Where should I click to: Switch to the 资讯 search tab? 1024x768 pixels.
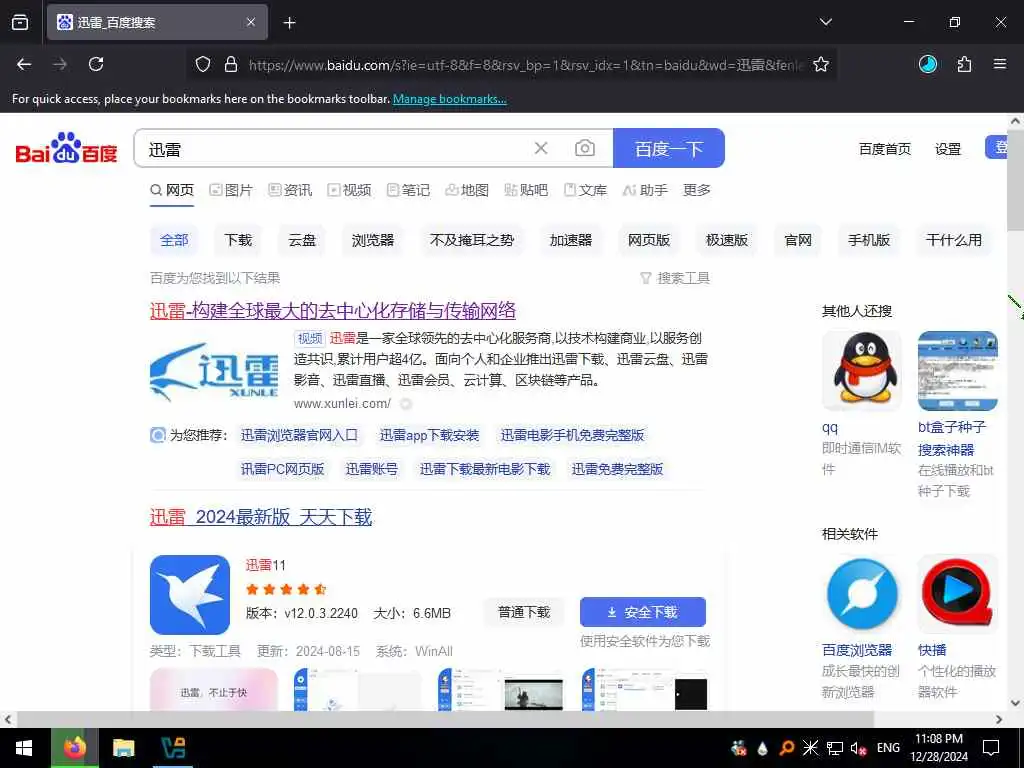tap(291, 190)
